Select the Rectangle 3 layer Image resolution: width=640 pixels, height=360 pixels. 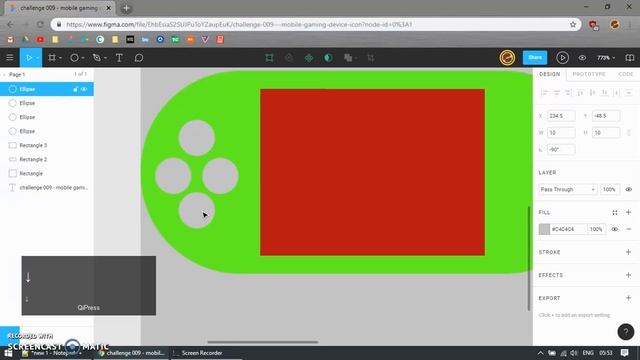[x=47, y=145]
